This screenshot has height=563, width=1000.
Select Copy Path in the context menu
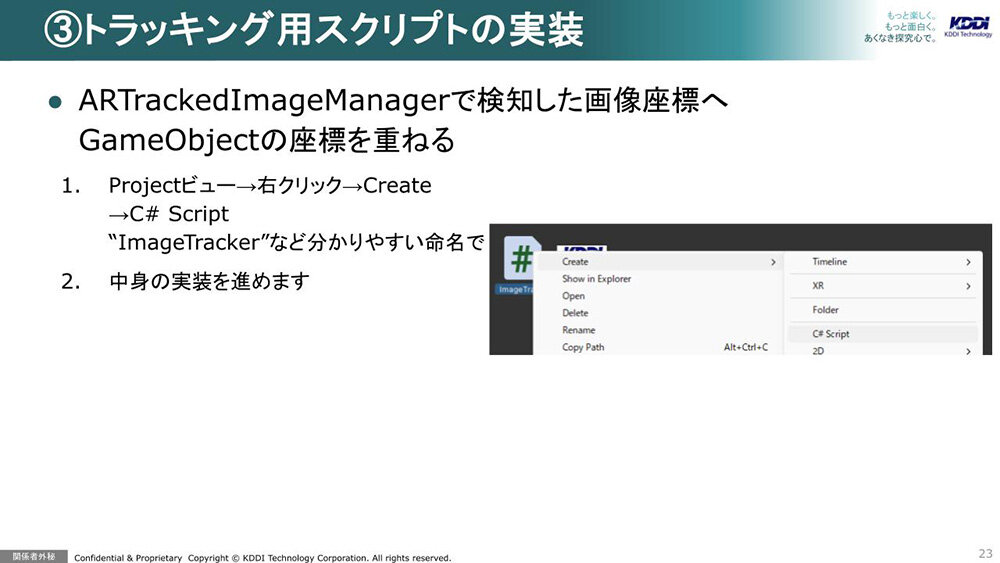(583, 347)
